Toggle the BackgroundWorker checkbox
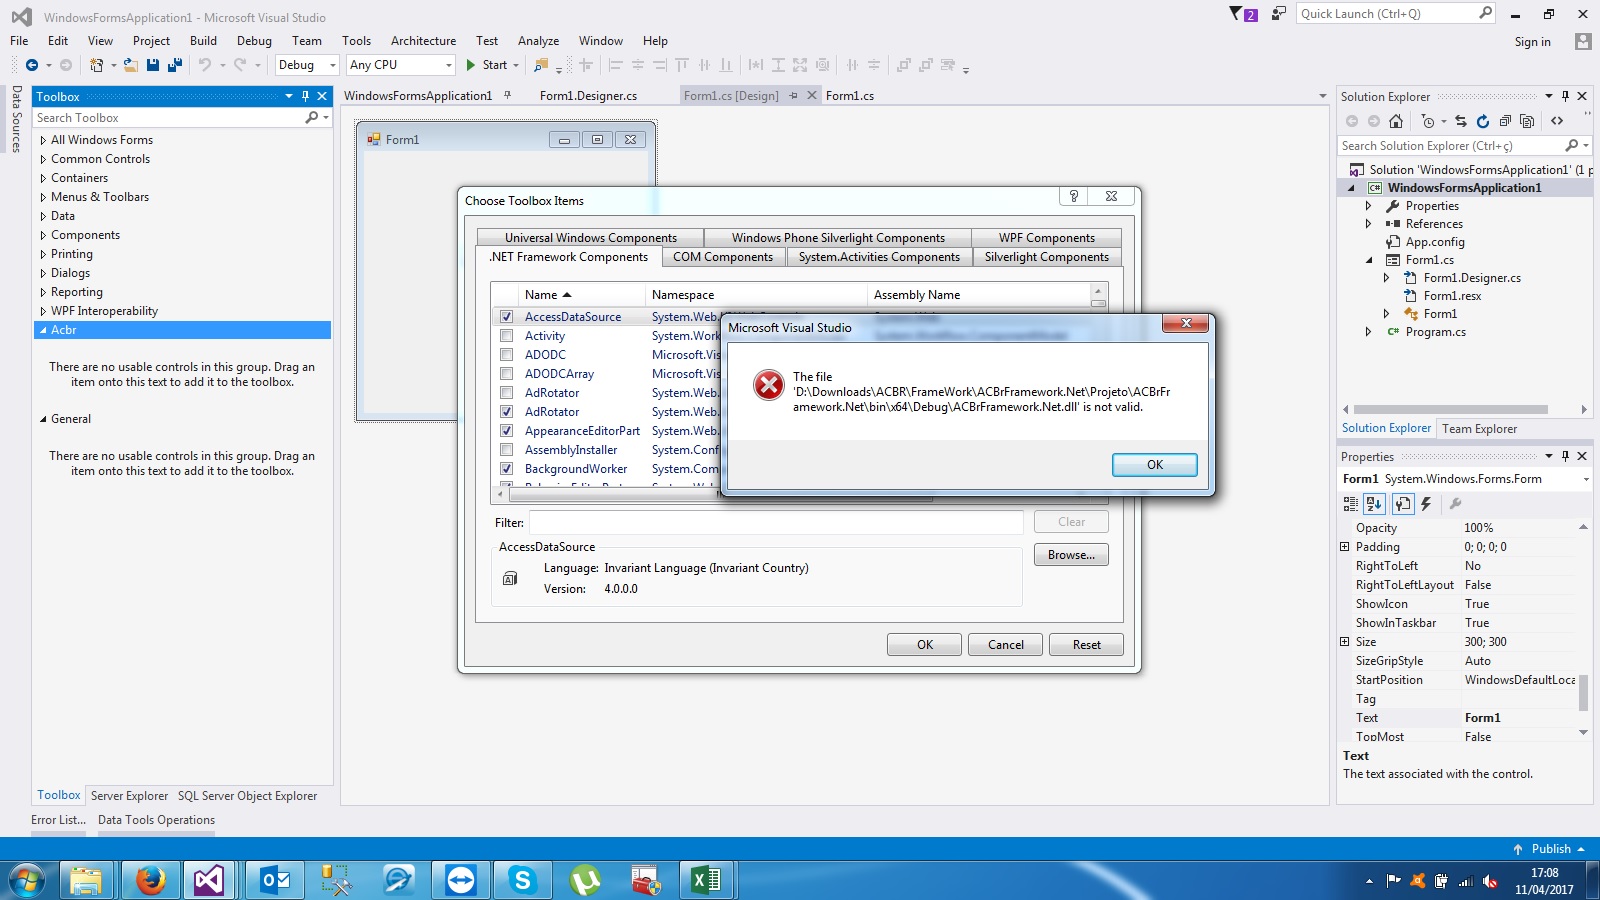1600x900 pixels. (x=506, y=469)
